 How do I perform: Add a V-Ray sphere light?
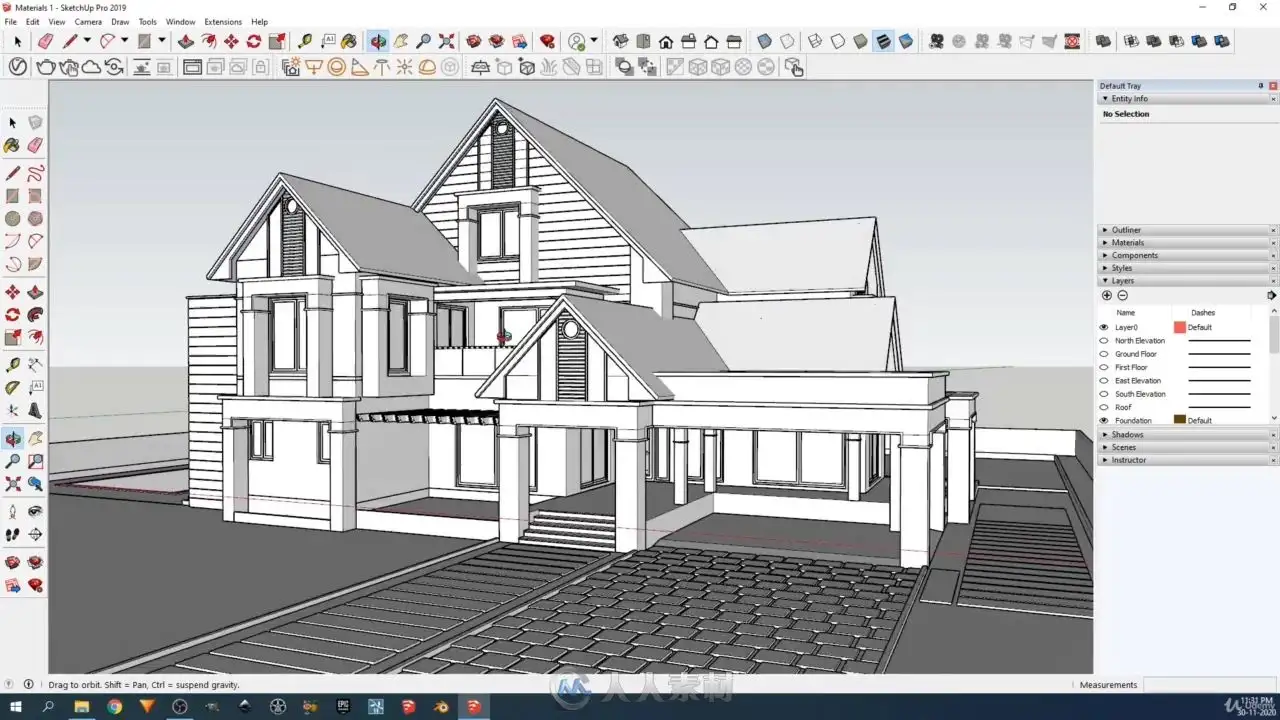pos(337,67)
